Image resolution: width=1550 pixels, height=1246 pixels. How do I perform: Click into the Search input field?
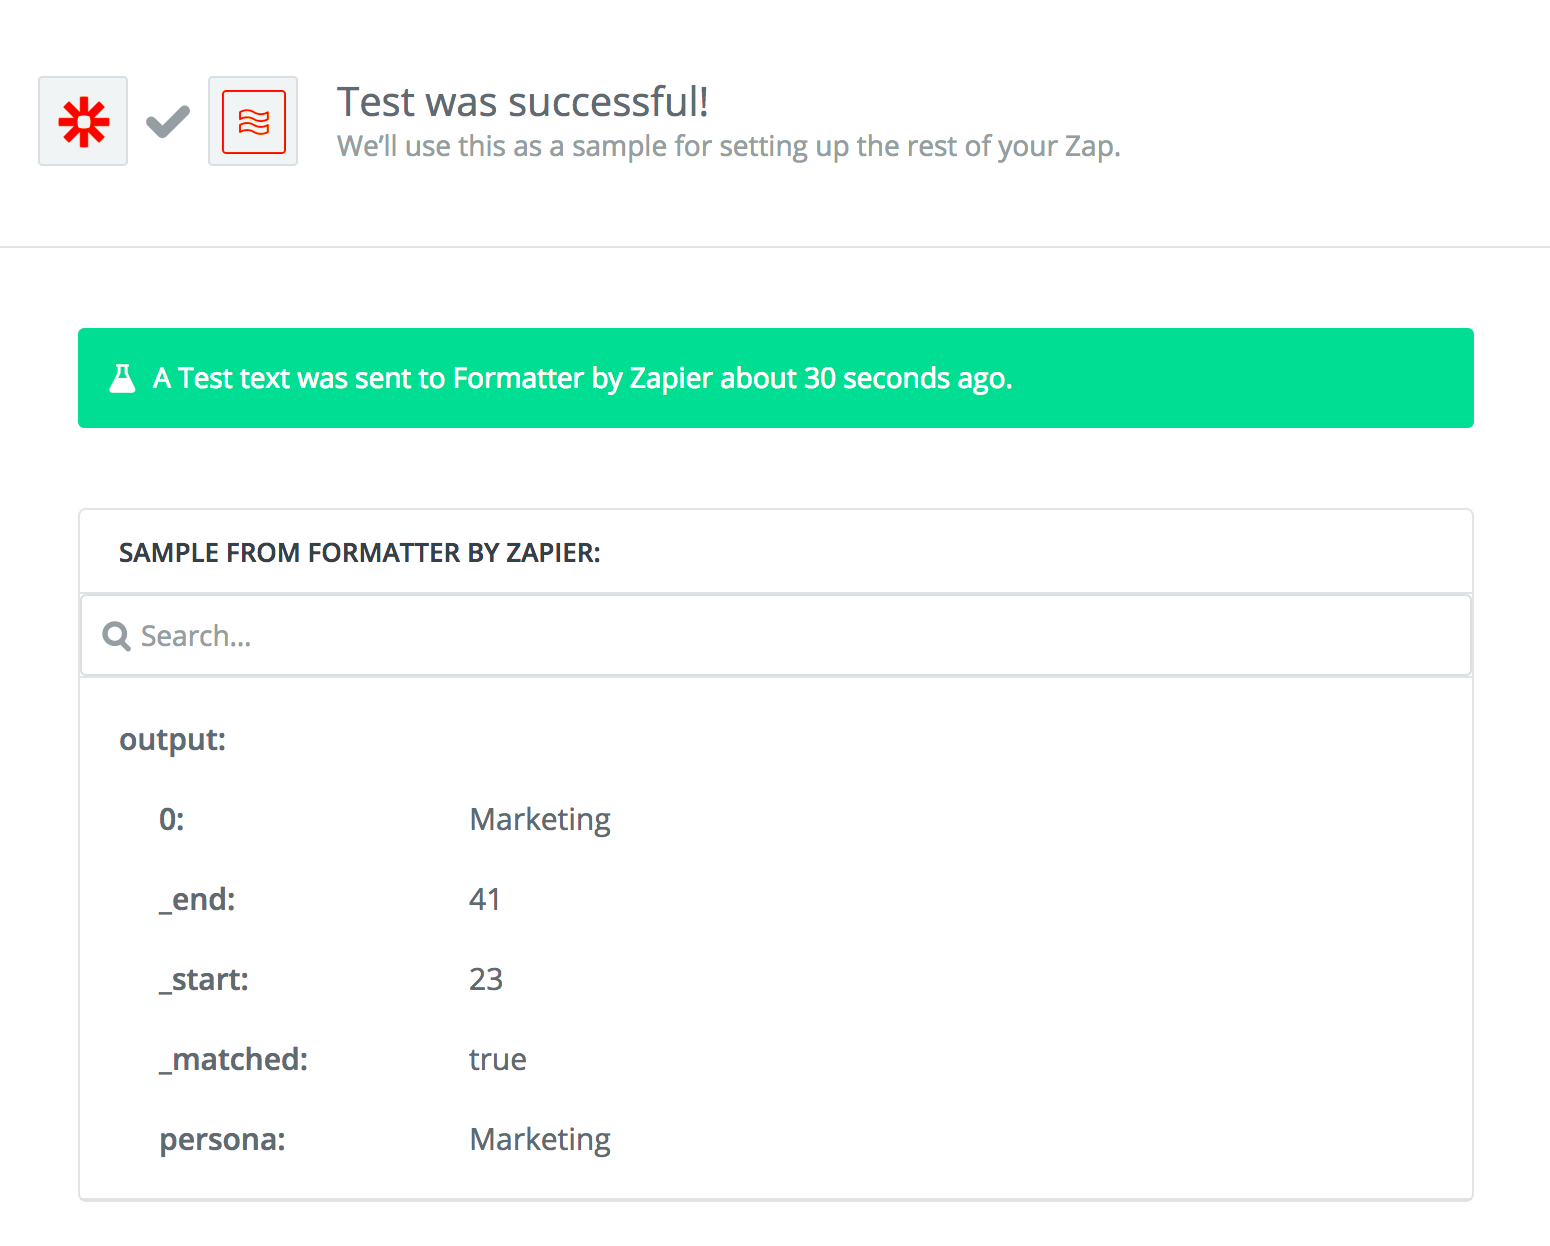[x=775, y=636]
